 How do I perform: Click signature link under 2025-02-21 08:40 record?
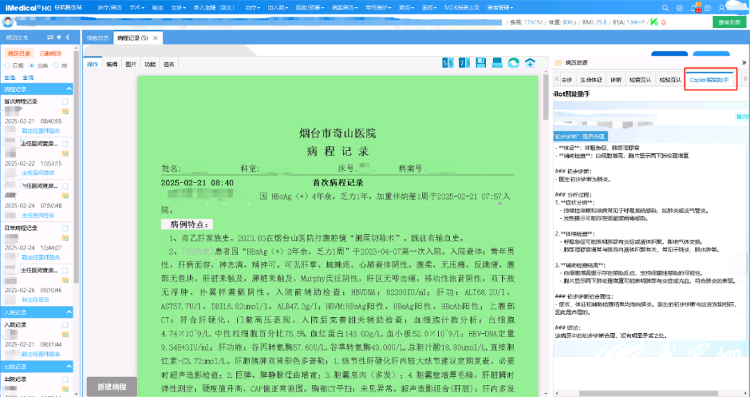(41, 131)
